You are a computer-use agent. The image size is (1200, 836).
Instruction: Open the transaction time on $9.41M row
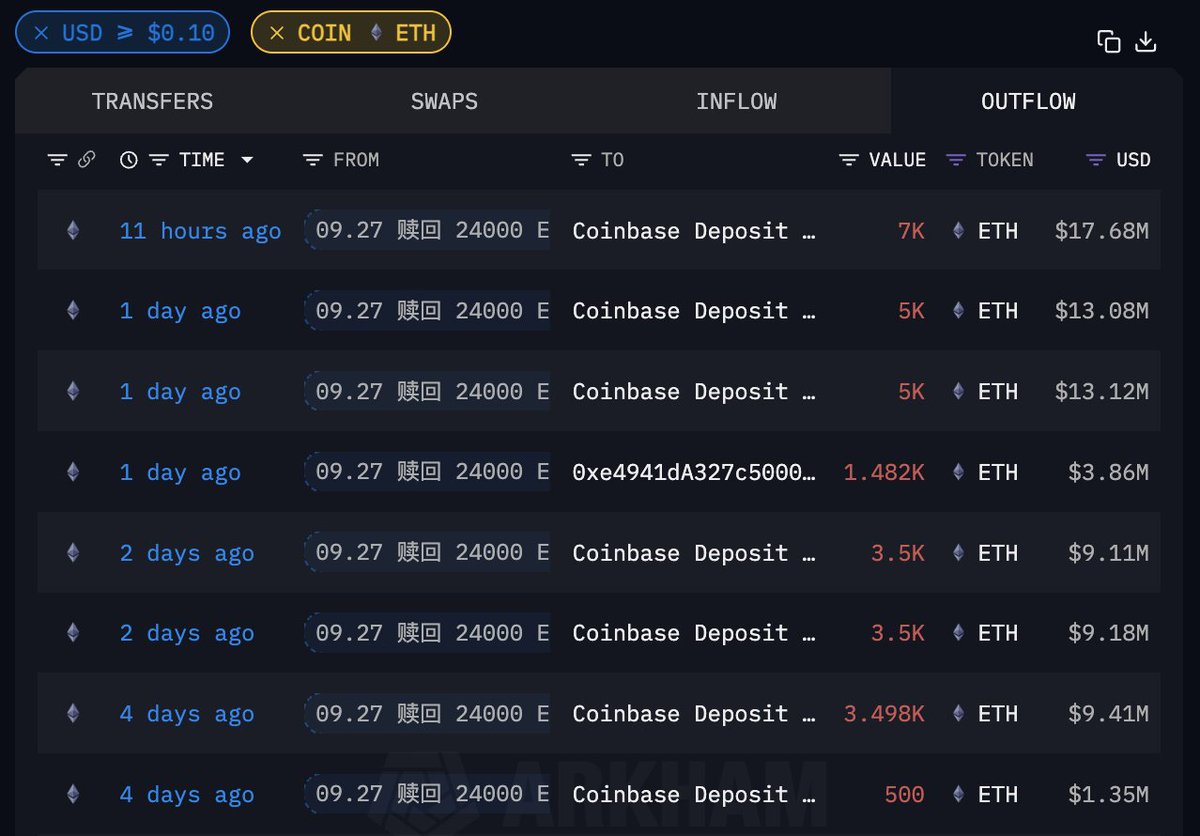coord(187,714)
